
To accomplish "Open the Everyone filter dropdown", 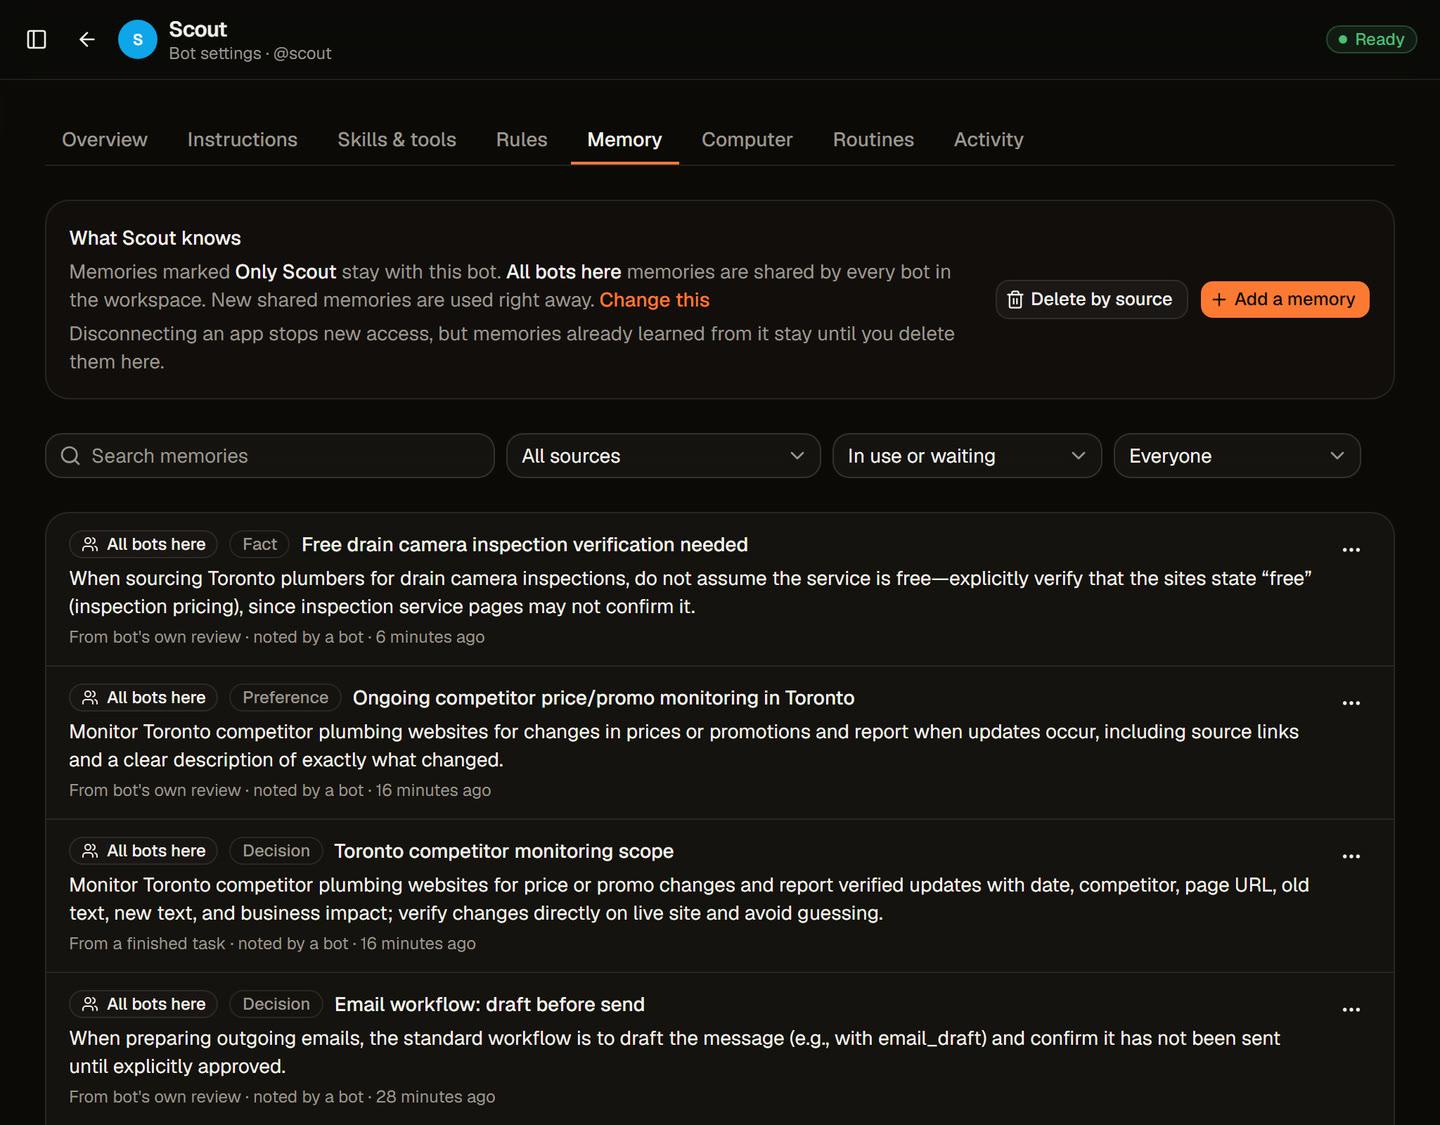I will (1237, 456).
